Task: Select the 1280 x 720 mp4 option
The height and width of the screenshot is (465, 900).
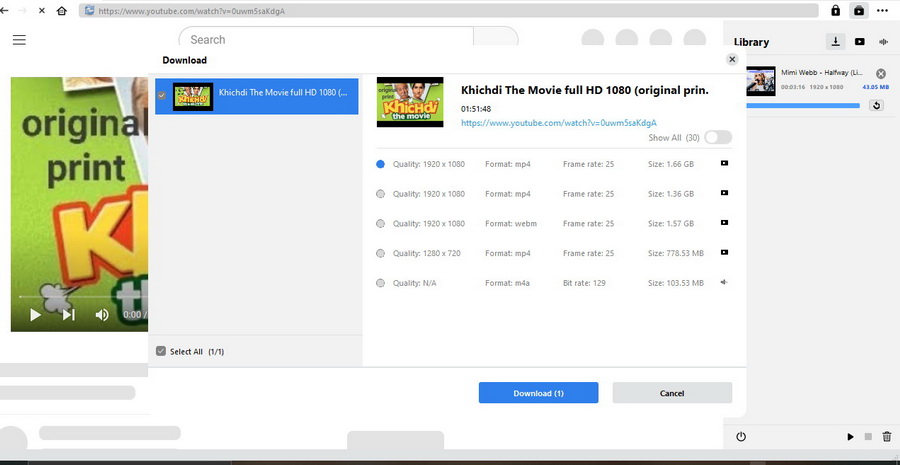Action: [x=380, y=253]
